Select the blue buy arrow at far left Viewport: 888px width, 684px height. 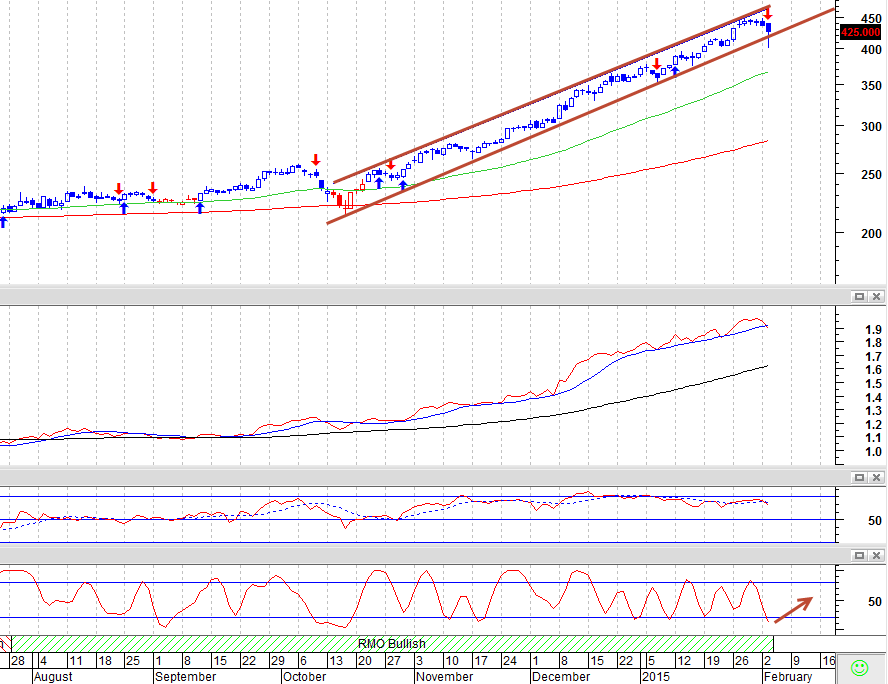pyautogui.click(x=3, y=221)
